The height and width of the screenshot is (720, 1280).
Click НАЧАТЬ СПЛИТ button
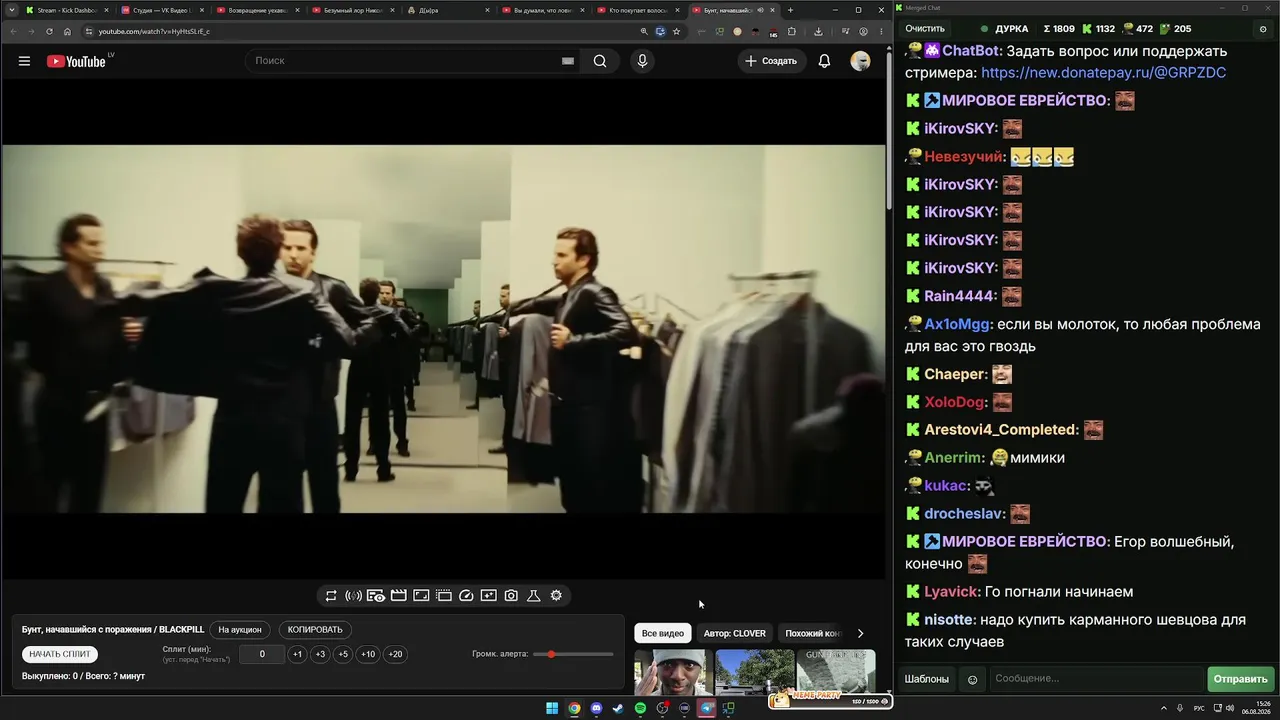click(60, 654)
